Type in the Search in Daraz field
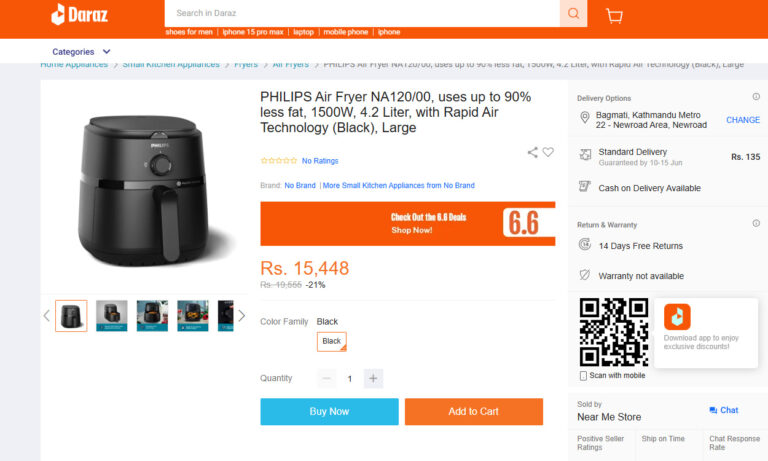This screenshot has height=461, width=768. point(360,13)
